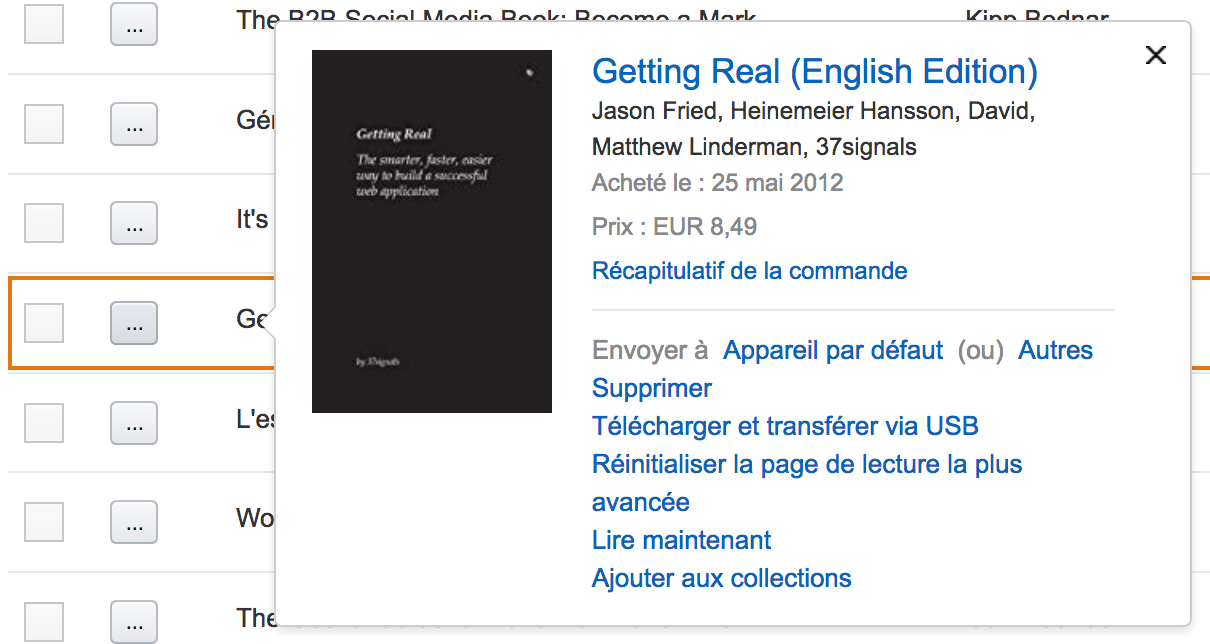This screenshot has width=1210, height=644.
Task: Open the ... actions button on the Wo row
Action: 134,523
